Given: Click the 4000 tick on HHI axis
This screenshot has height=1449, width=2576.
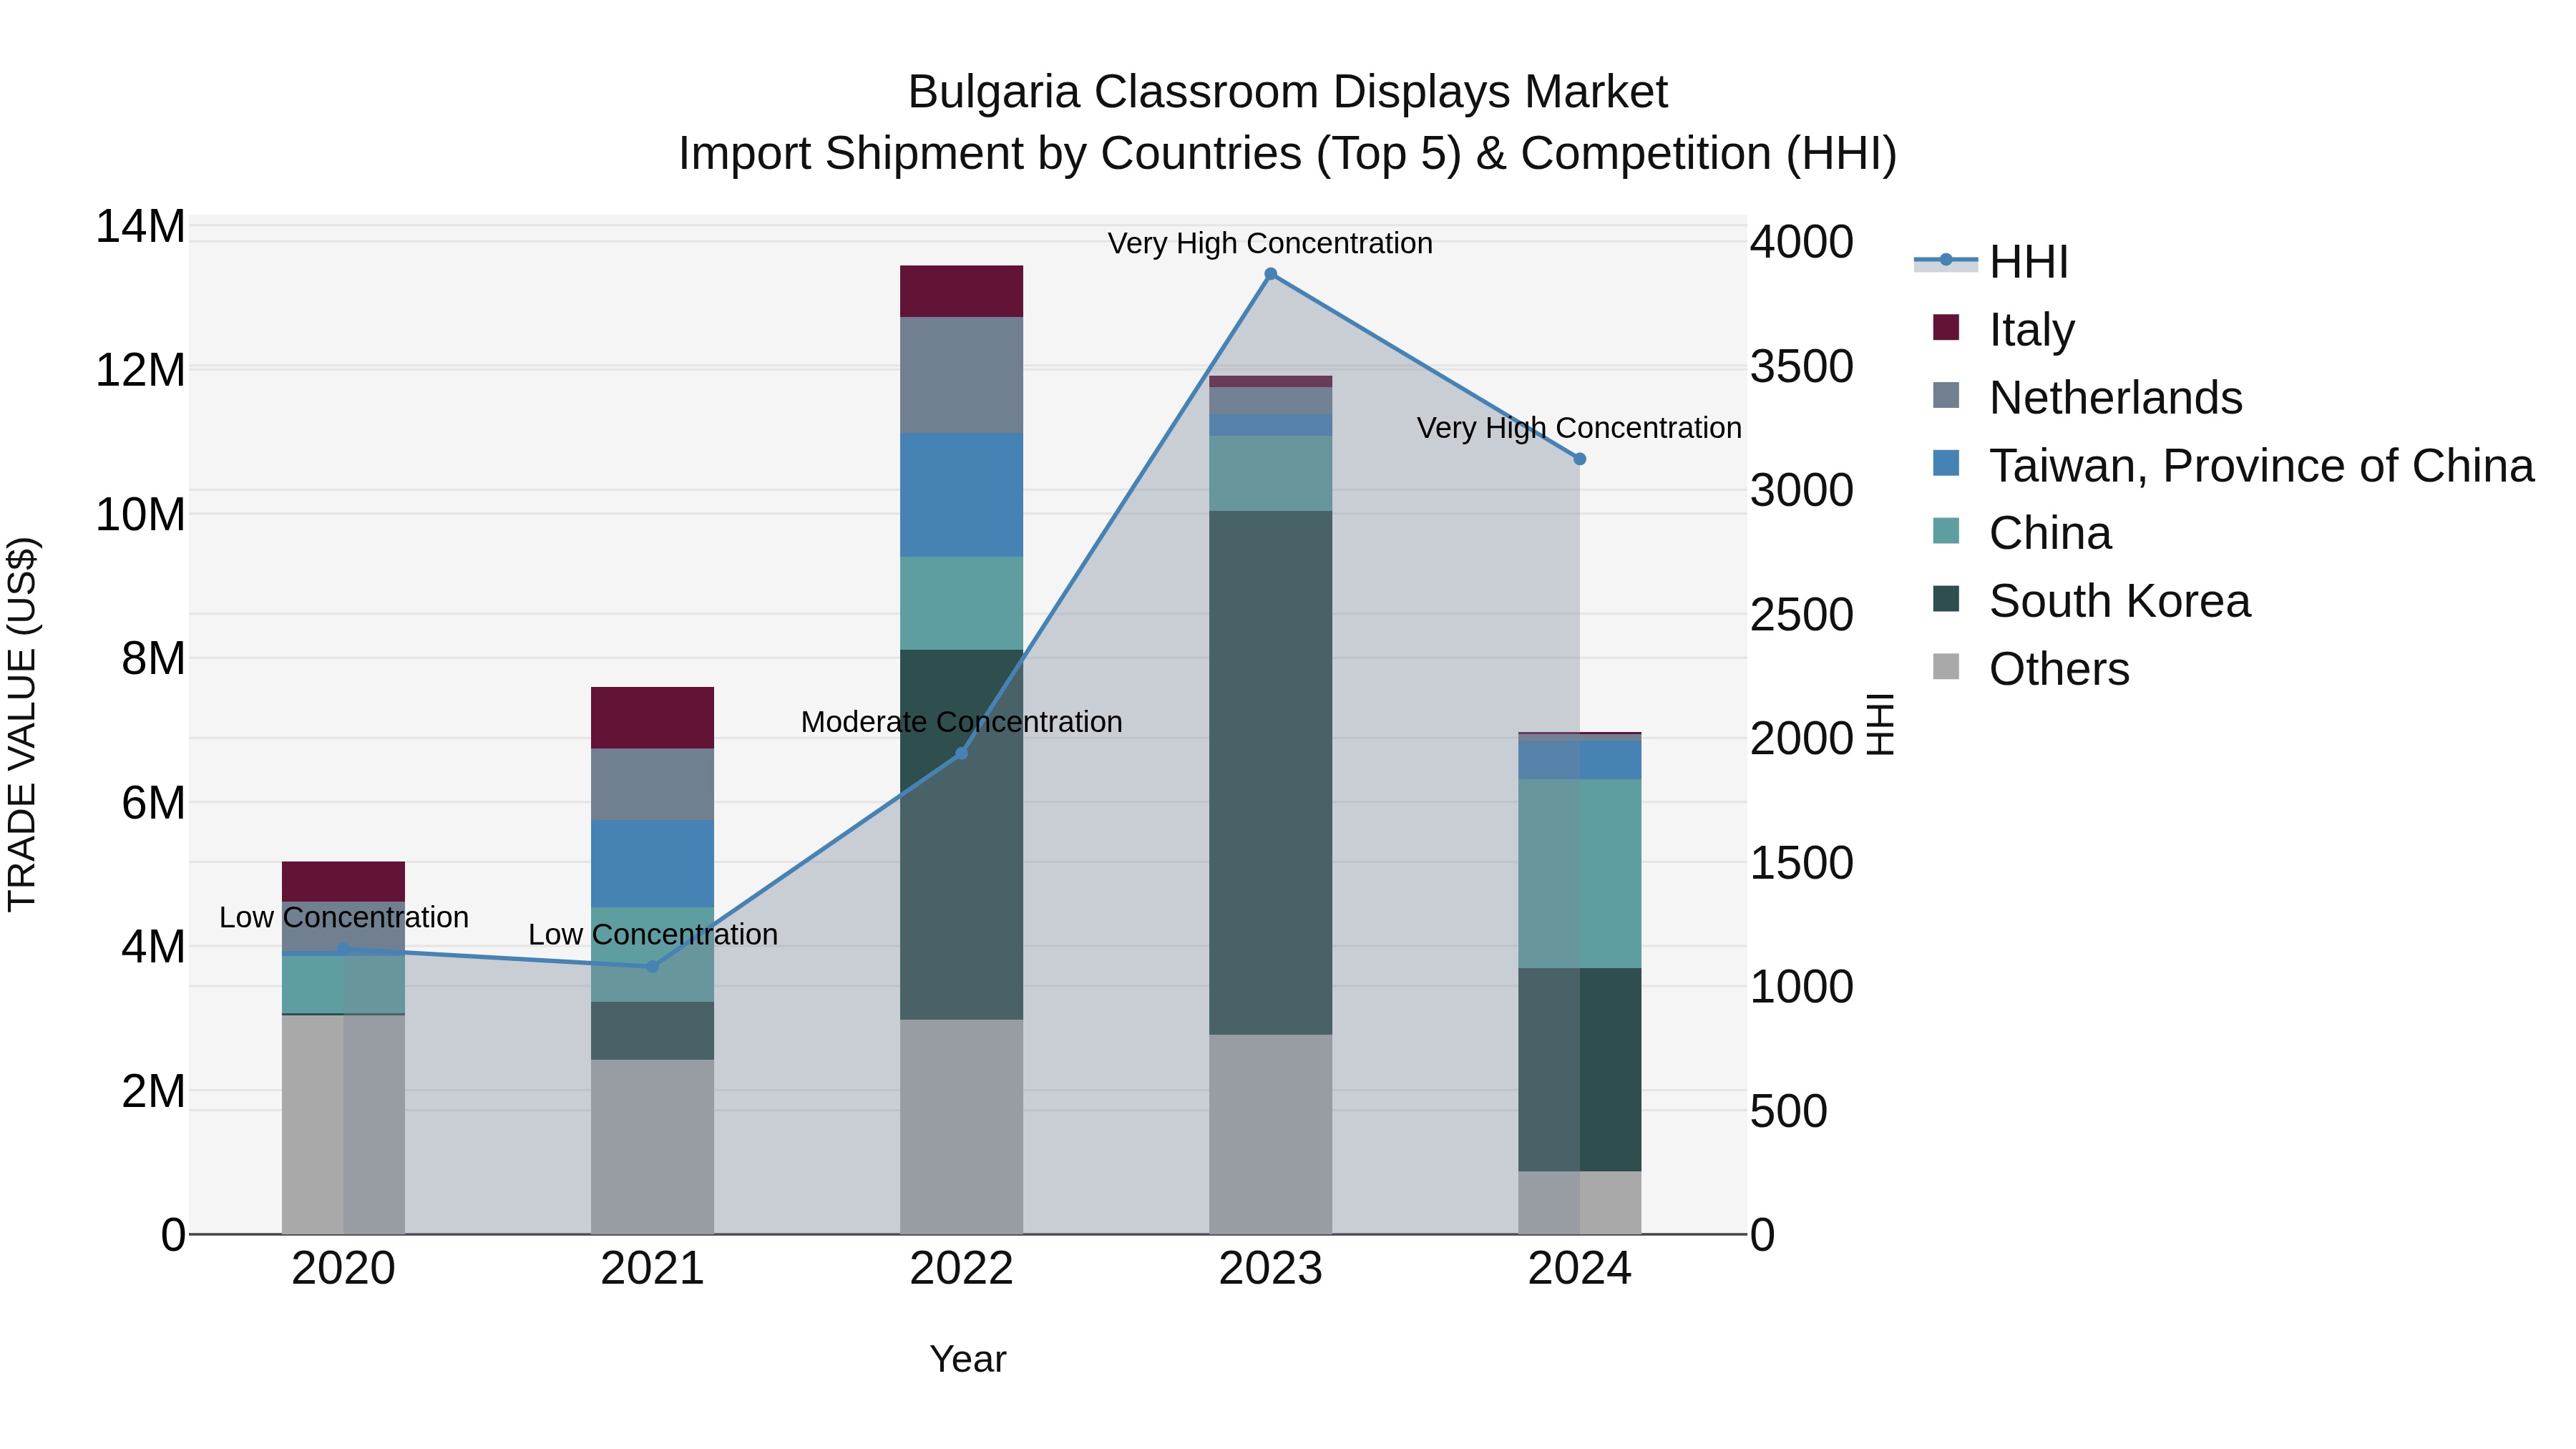Looking at the screenshot, I should pos(1802,242).
